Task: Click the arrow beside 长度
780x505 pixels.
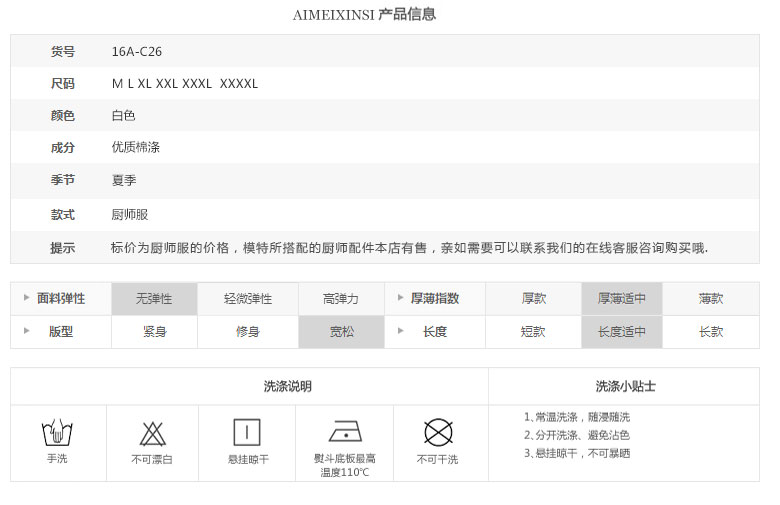Action: pos(400,330)
